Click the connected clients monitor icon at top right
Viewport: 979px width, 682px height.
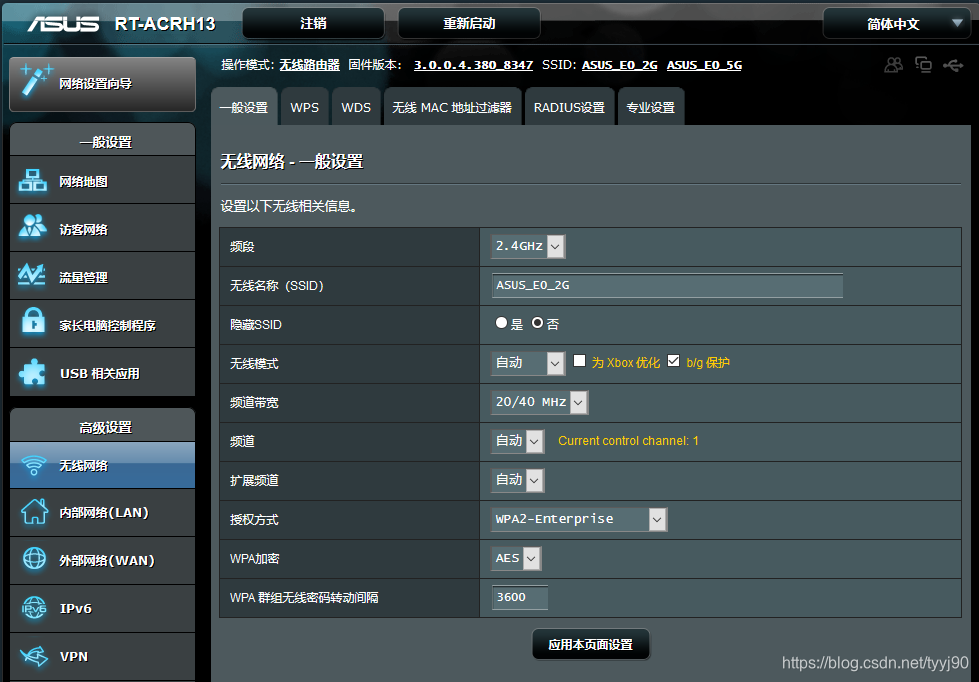923,64
